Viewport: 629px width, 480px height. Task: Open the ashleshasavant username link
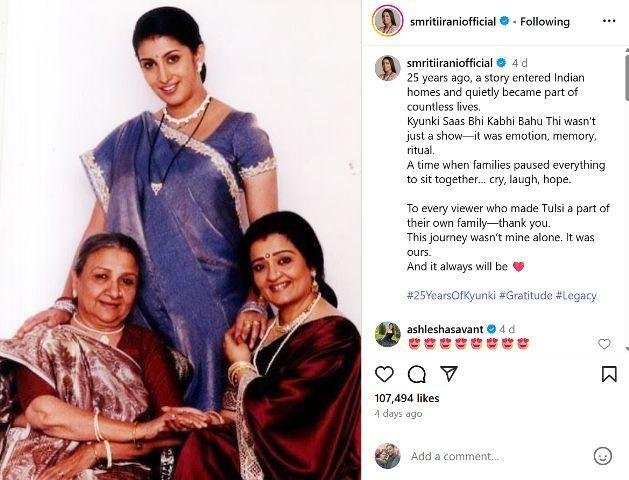click(x=445, y=329)
